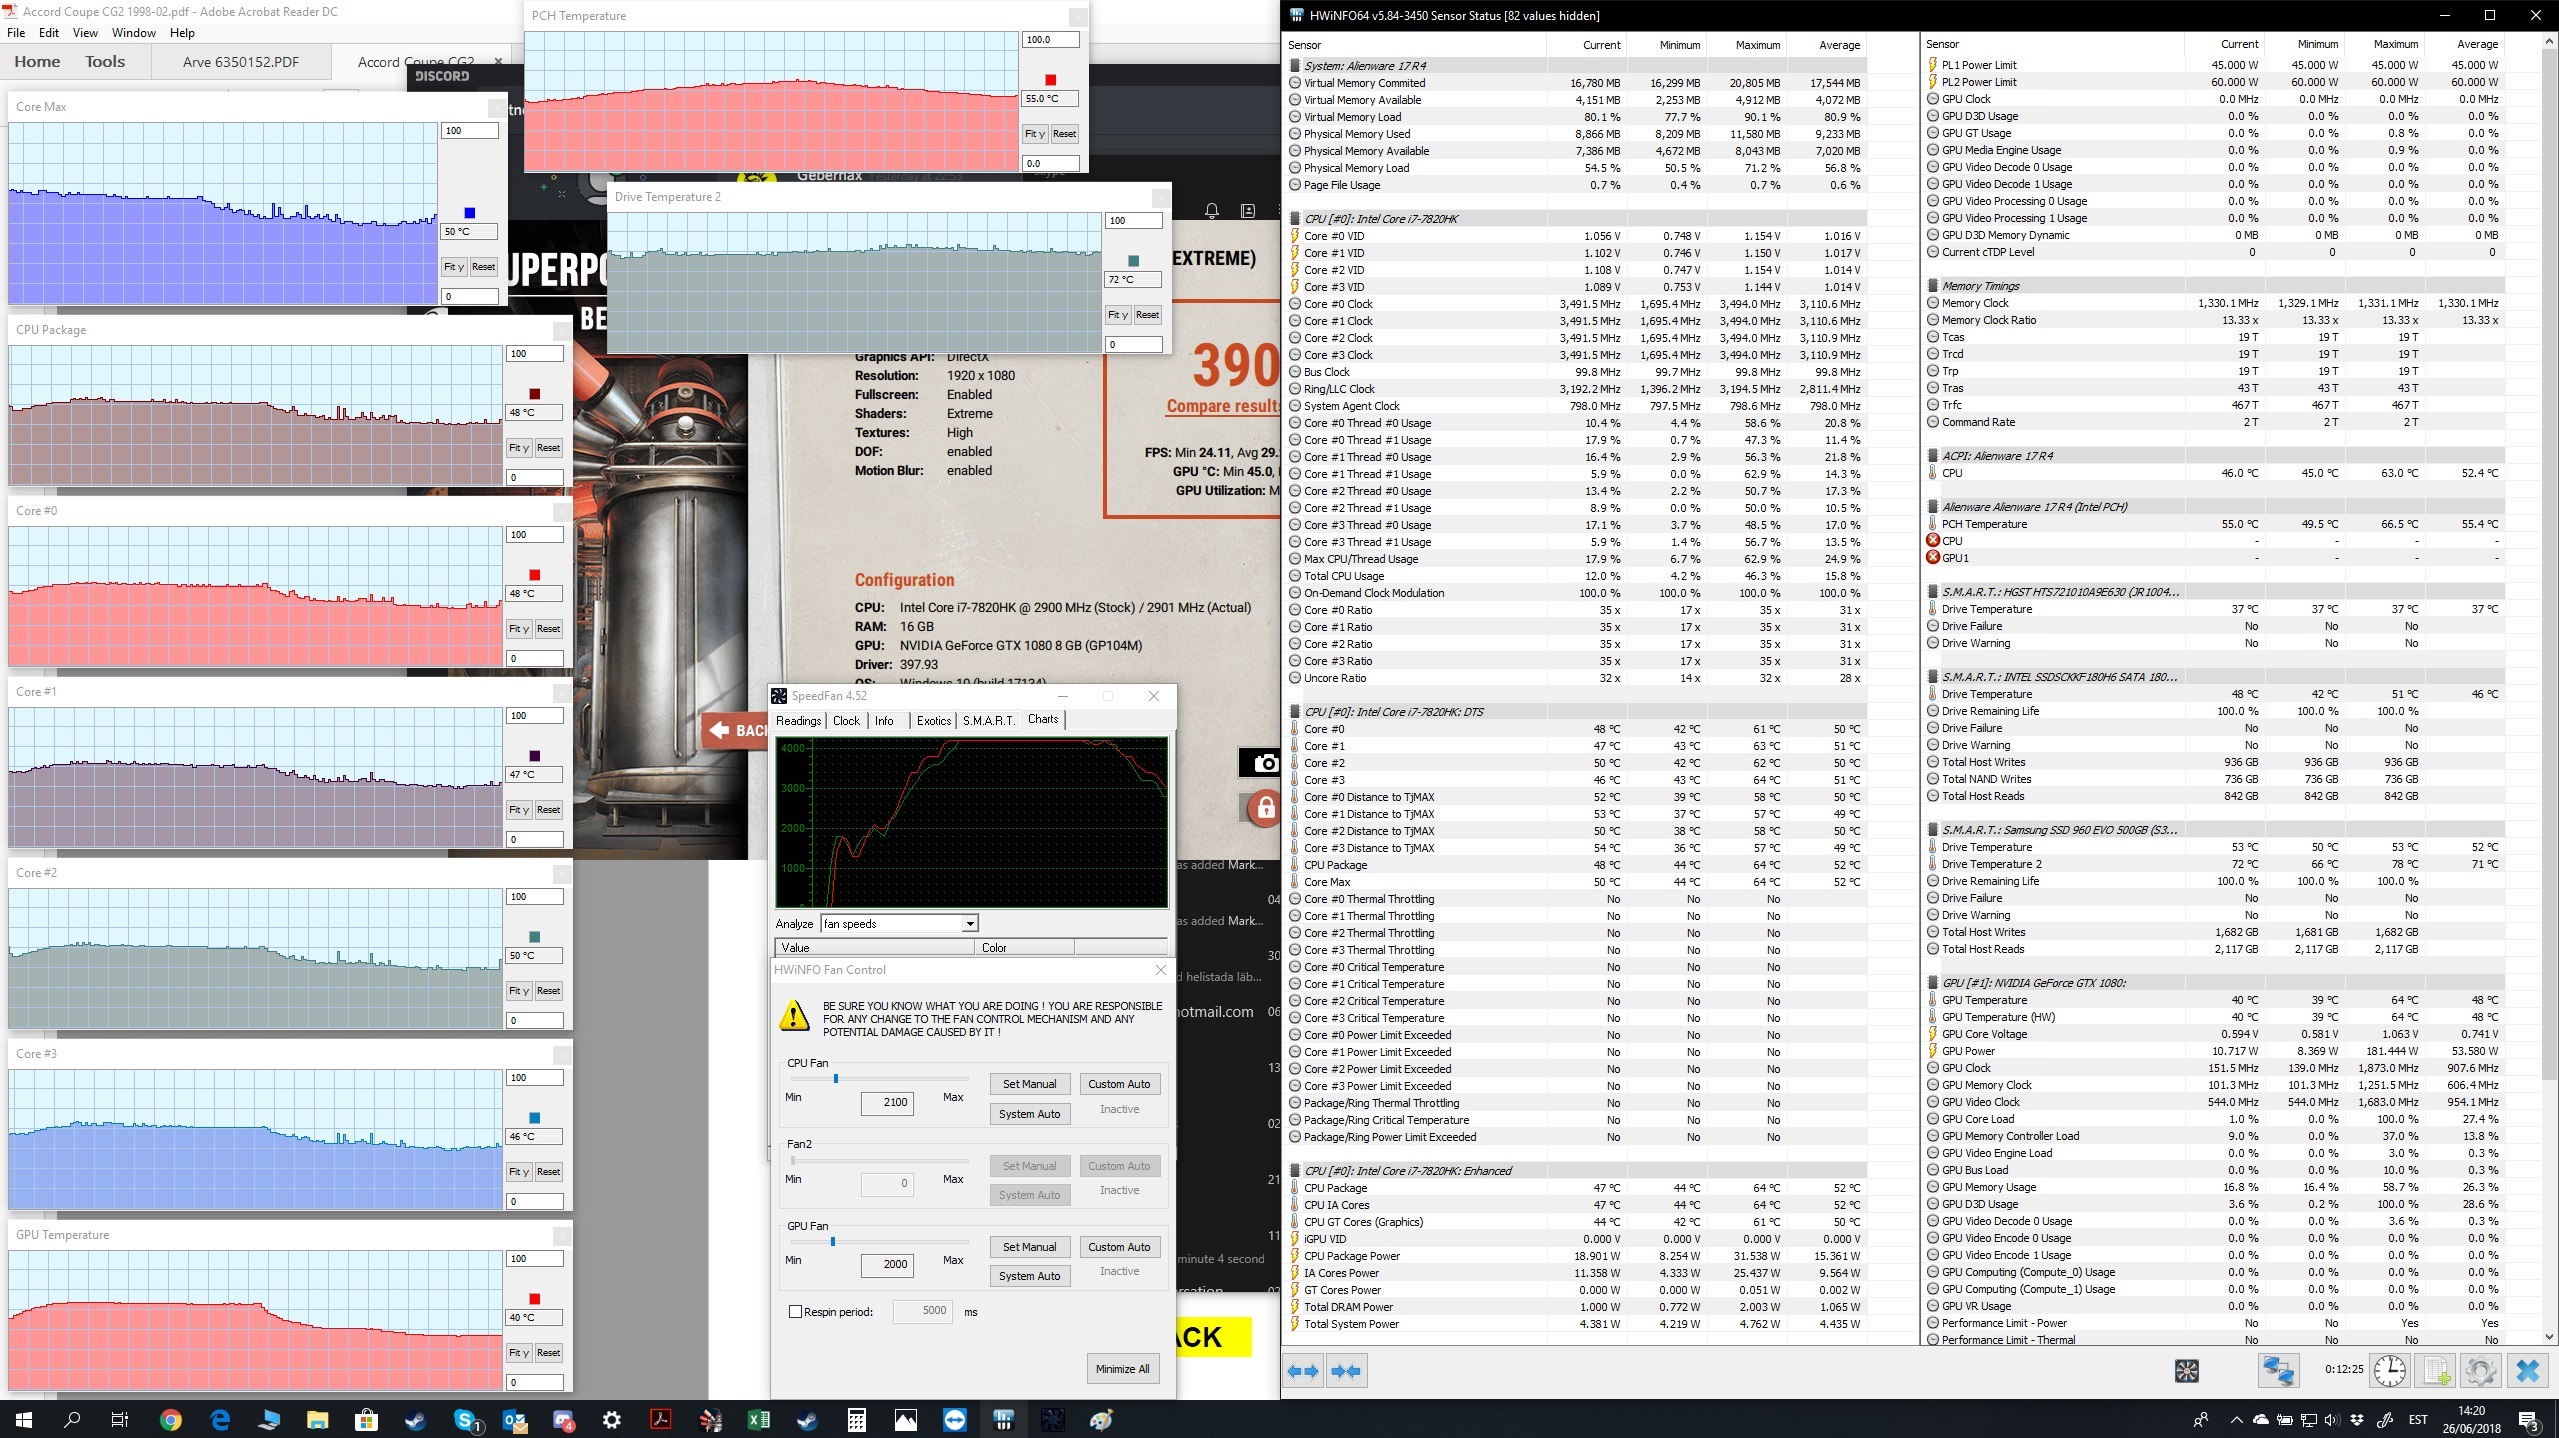Screen dimensions: 2559x1438
Task: Open Outlook from taskbar
Action: pyautogui.click(x=514, y=1420)
